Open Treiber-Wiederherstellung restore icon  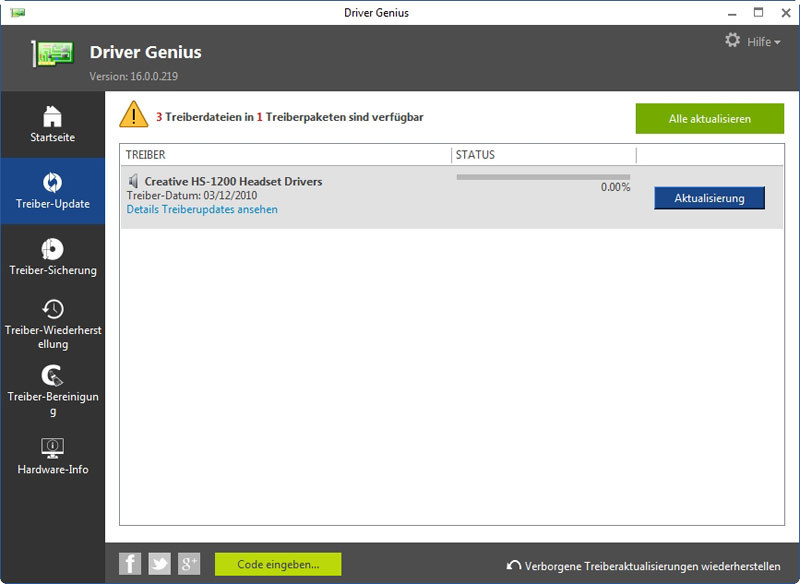point(52,309)
